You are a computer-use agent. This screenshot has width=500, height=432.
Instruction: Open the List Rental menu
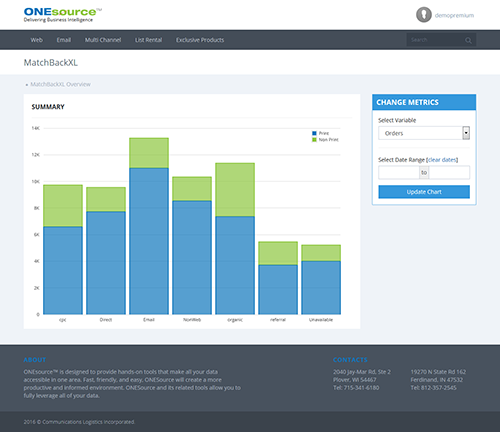click(148, 40)
